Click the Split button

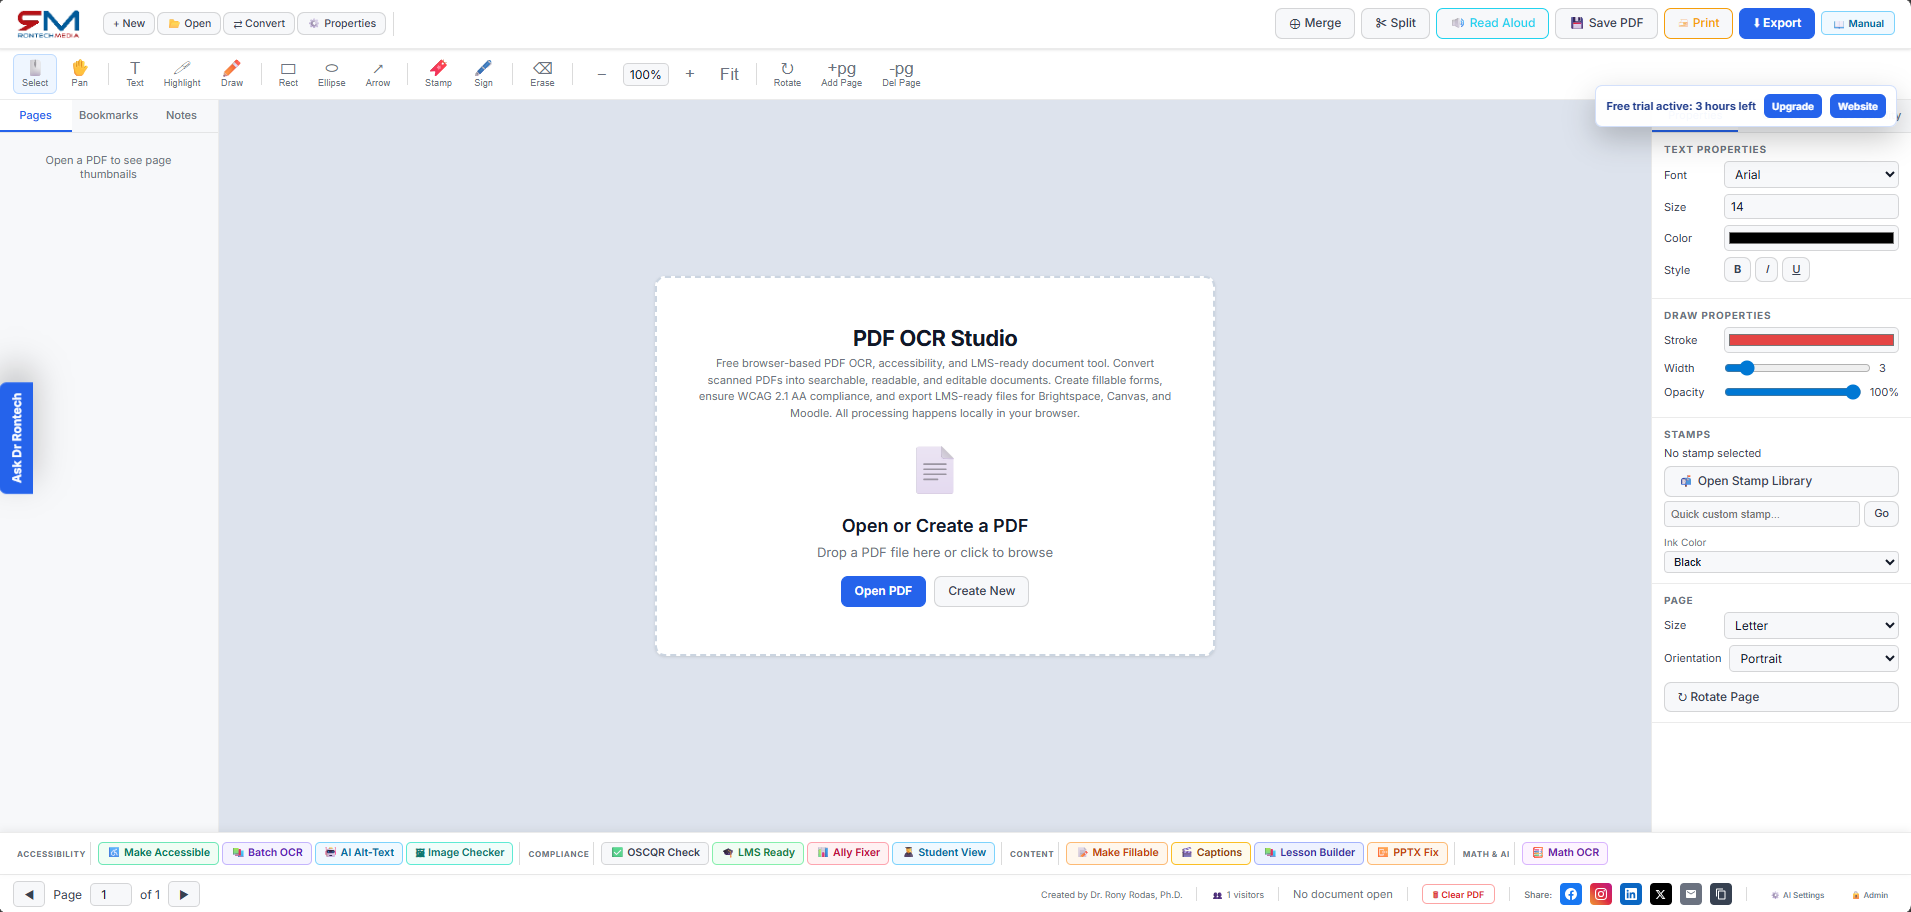point(1396,23)
